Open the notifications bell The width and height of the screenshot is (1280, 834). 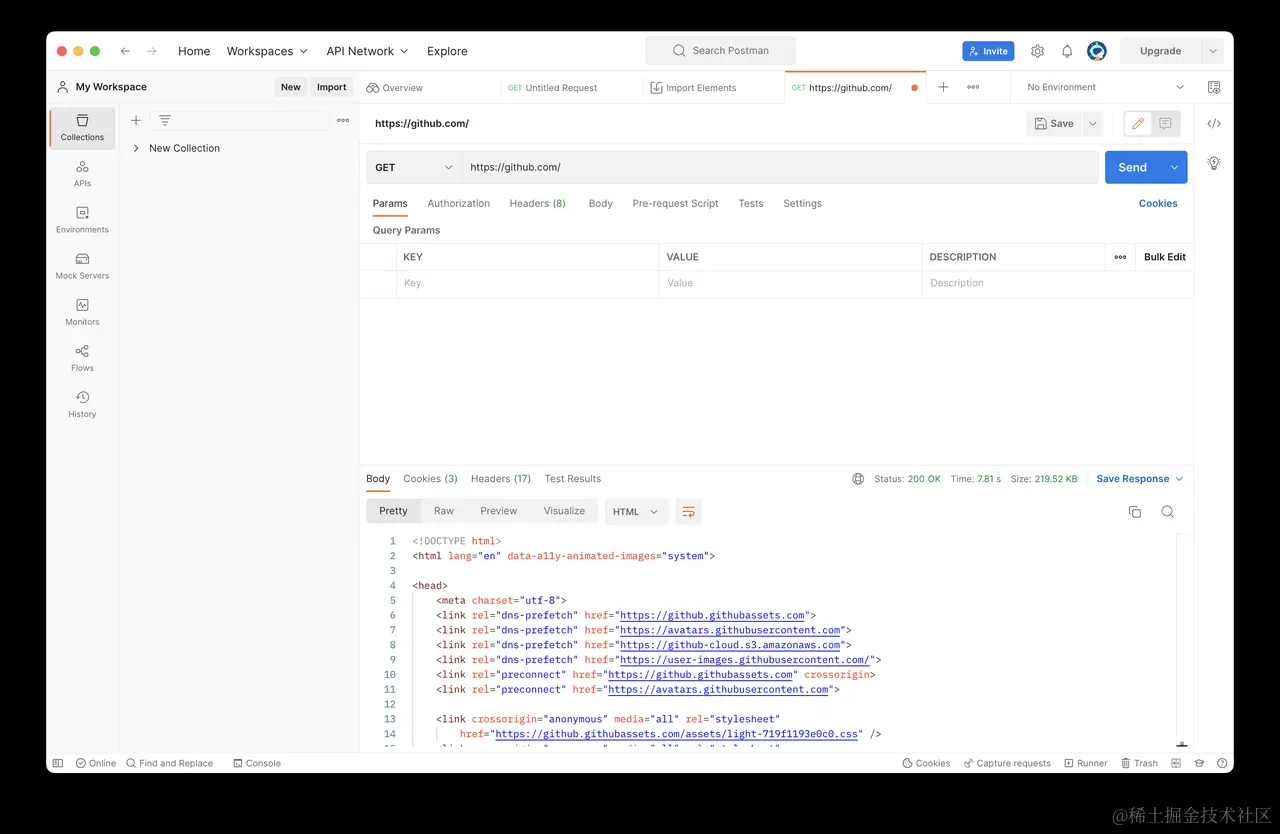point(1067,51)
